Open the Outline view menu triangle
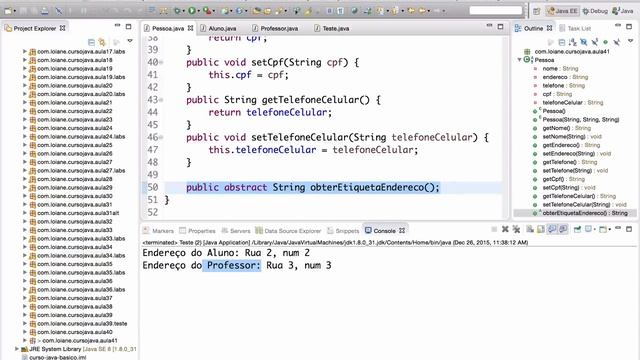The width and height of the screenshot is (640, 360). [630, 41]
